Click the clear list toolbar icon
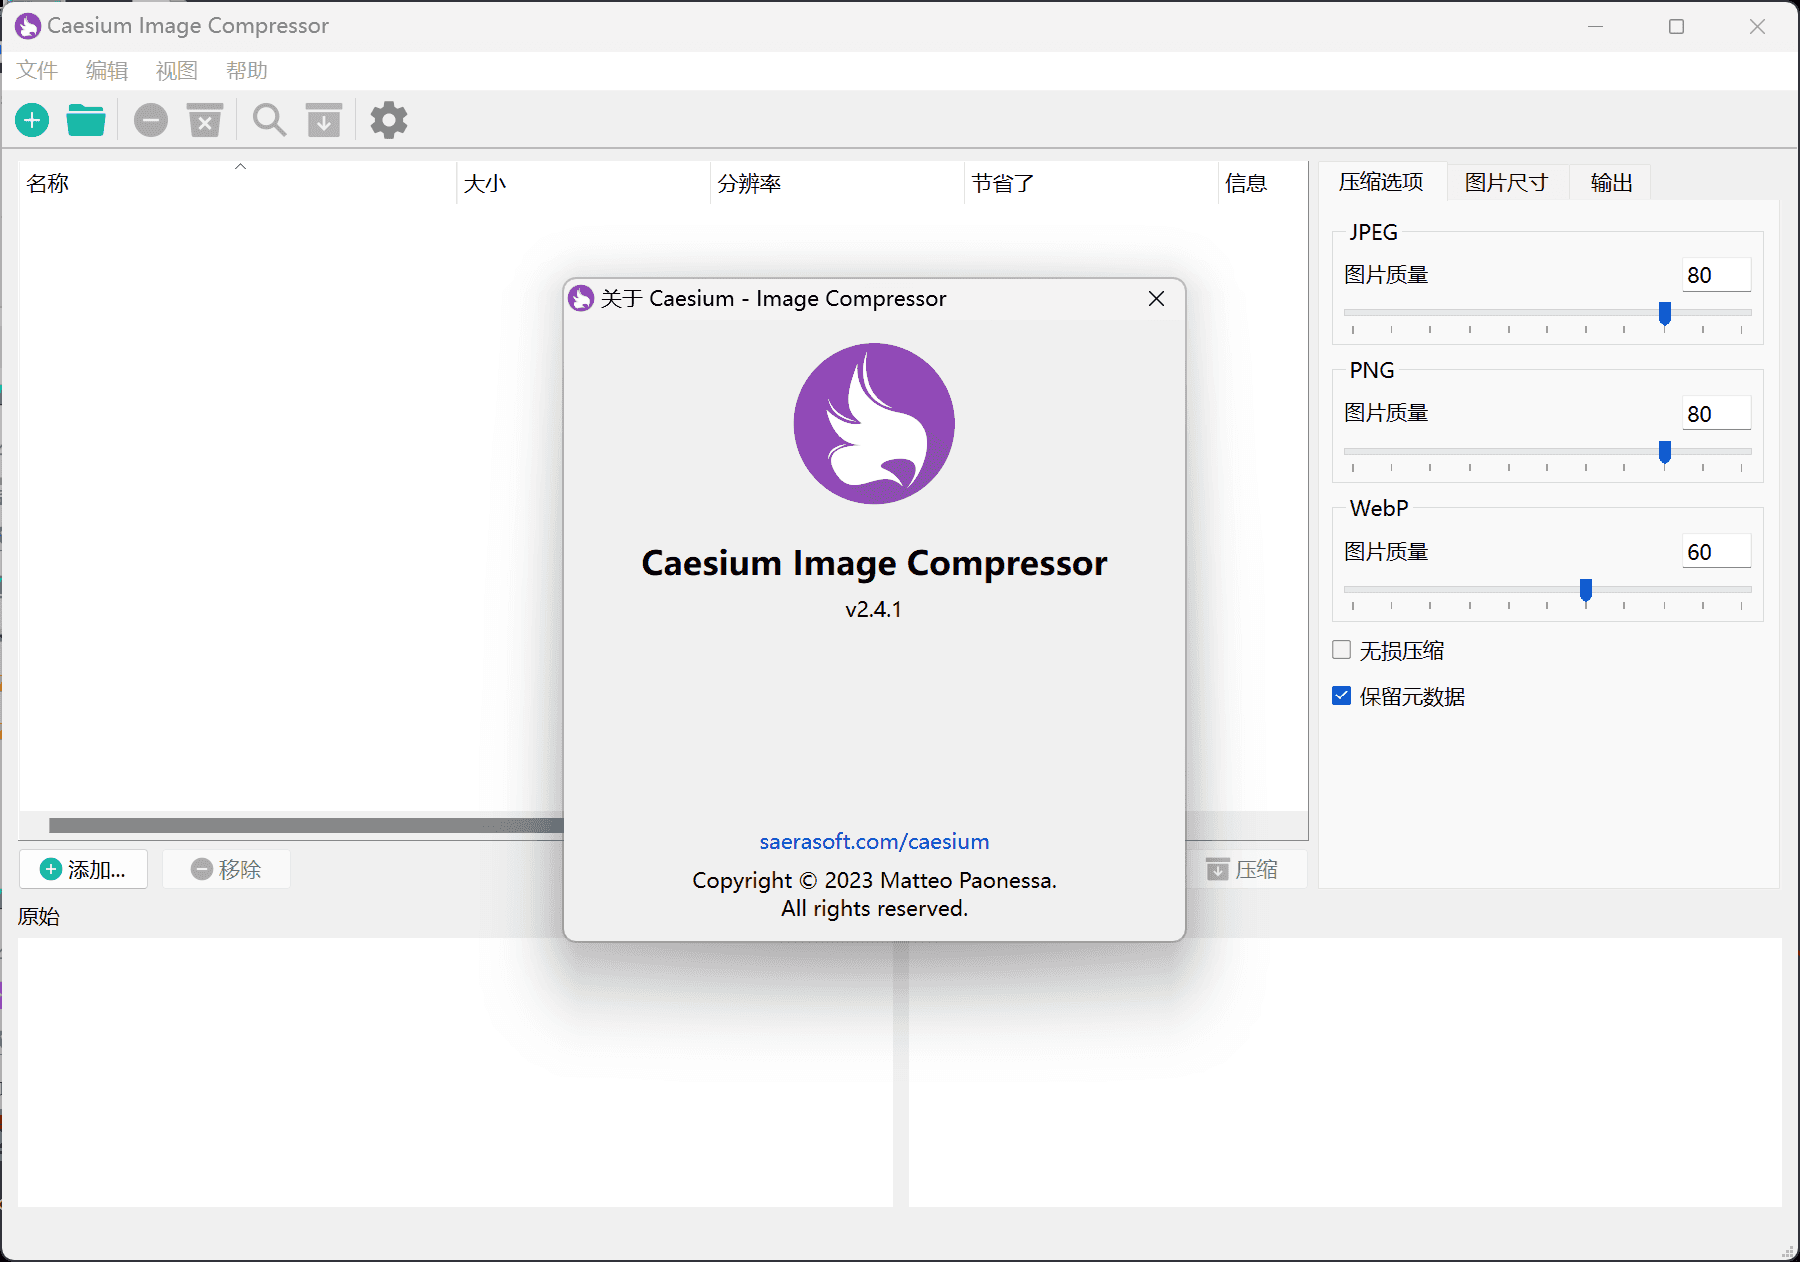The height and width of the screenshot is (1262, 1800). (205, 121)
